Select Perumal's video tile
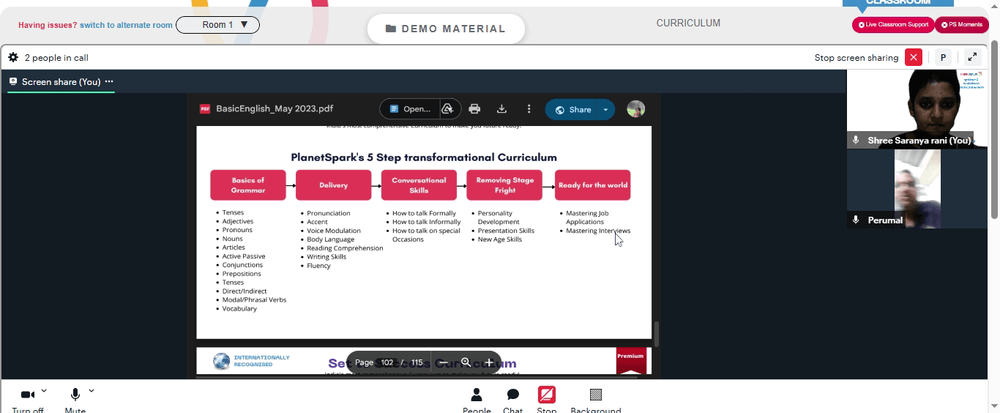 (x=917, y=189)
